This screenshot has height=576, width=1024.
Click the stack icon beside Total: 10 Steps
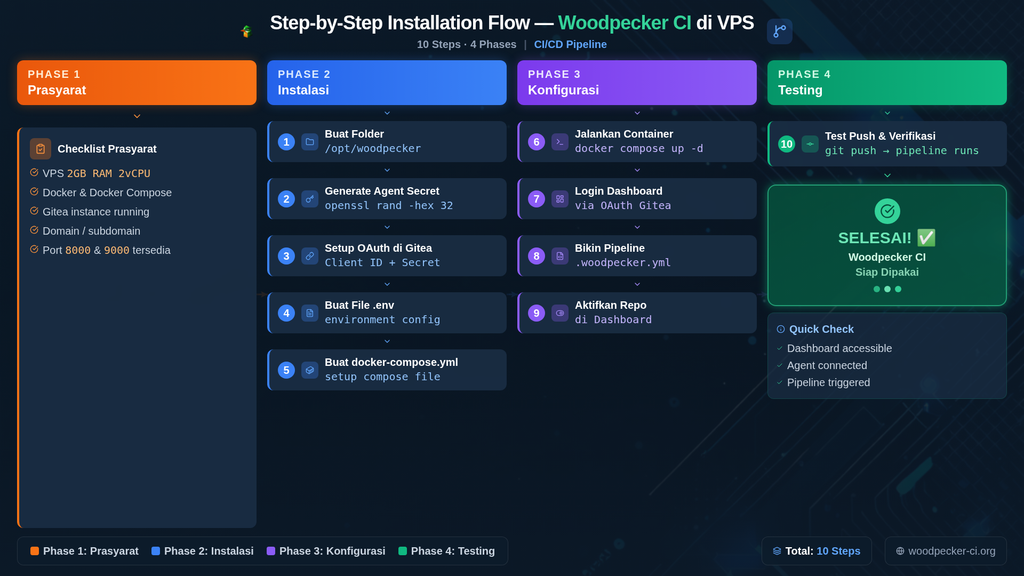click(x=777, y=551)
